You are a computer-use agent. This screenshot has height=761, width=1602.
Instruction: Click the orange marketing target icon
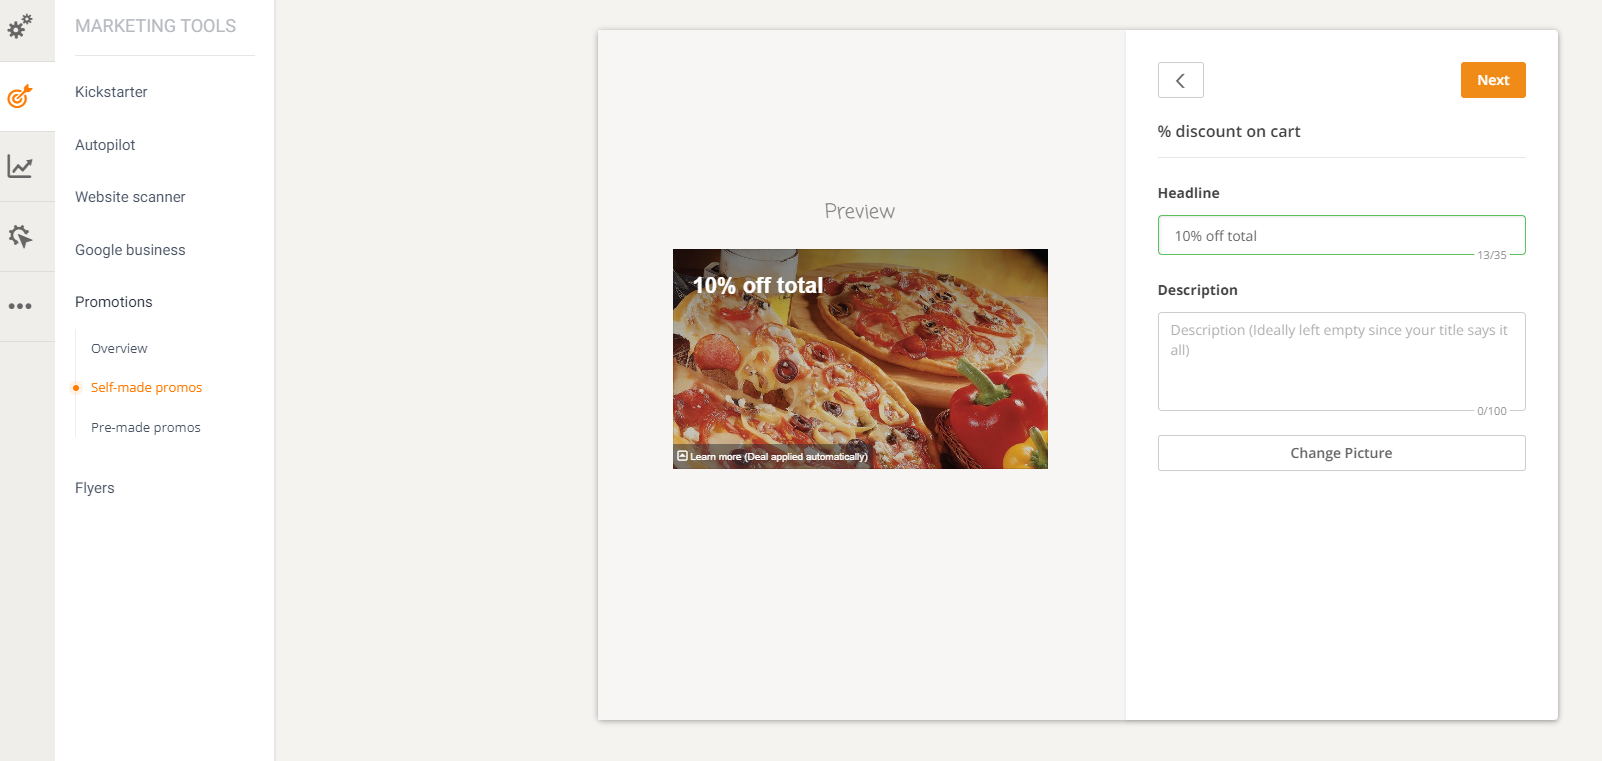20,97
